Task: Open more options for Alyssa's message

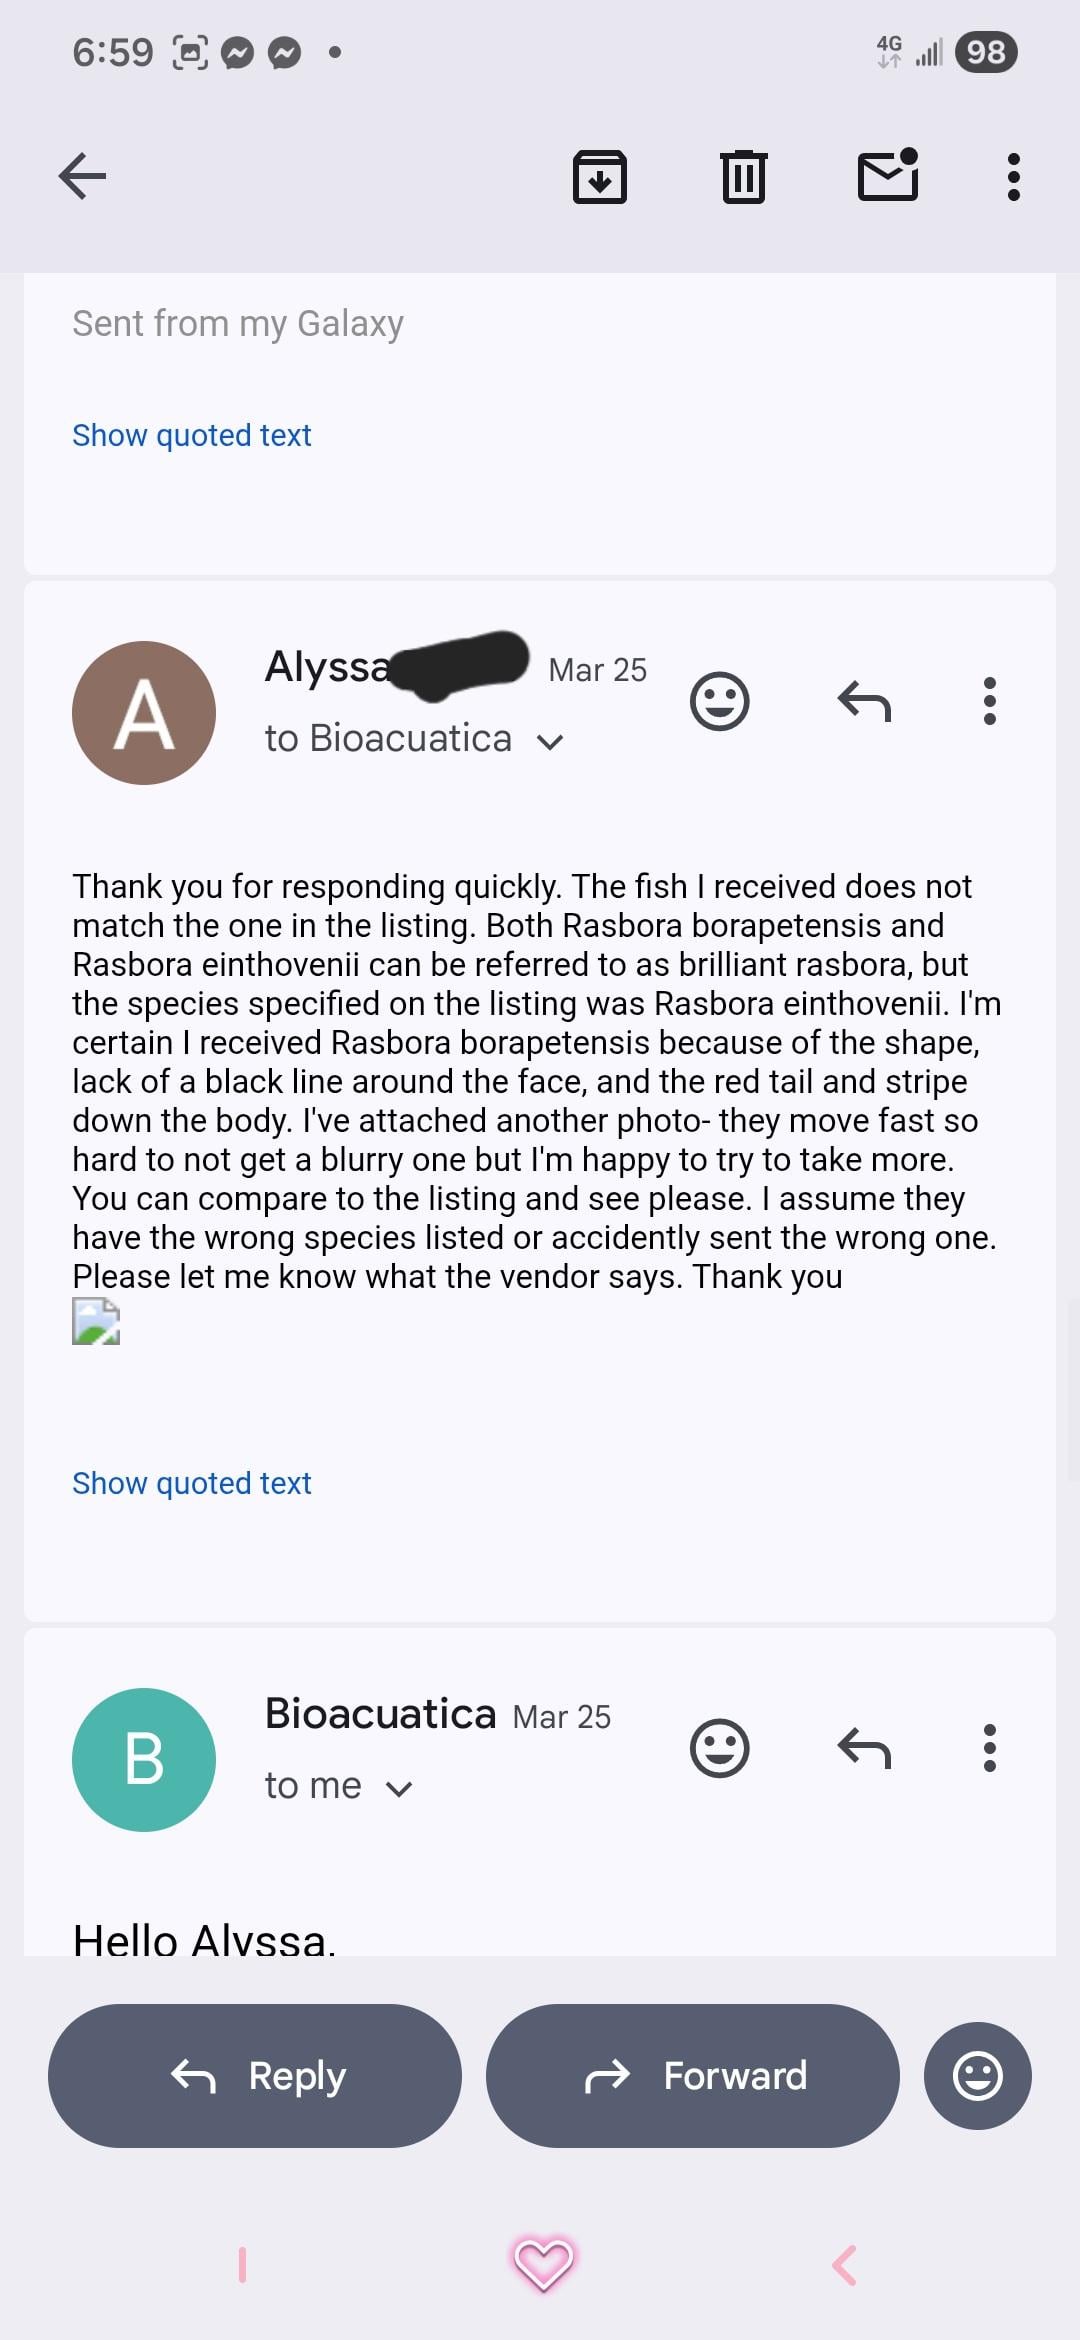Action: (990, 701)
